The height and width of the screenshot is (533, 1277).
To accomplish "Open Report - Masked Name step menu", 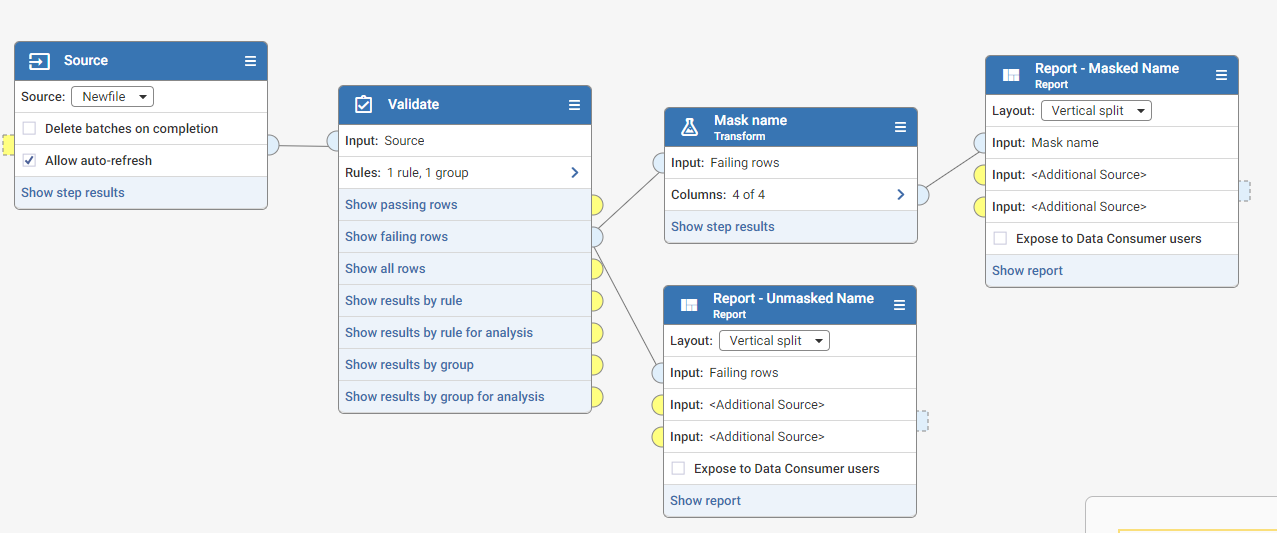I will [x=1221, y=75].
